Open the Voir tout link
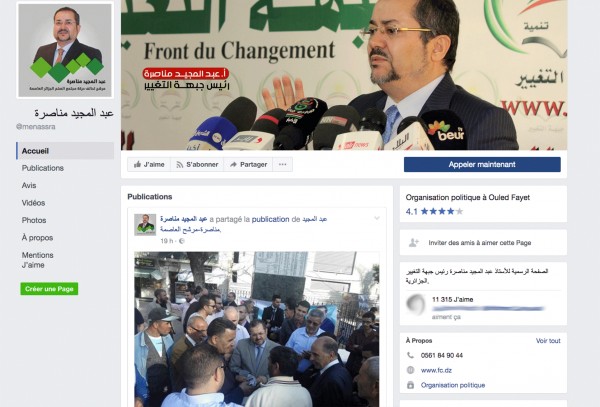The width and height of the screenshot is (600, 407). point(548,340)
